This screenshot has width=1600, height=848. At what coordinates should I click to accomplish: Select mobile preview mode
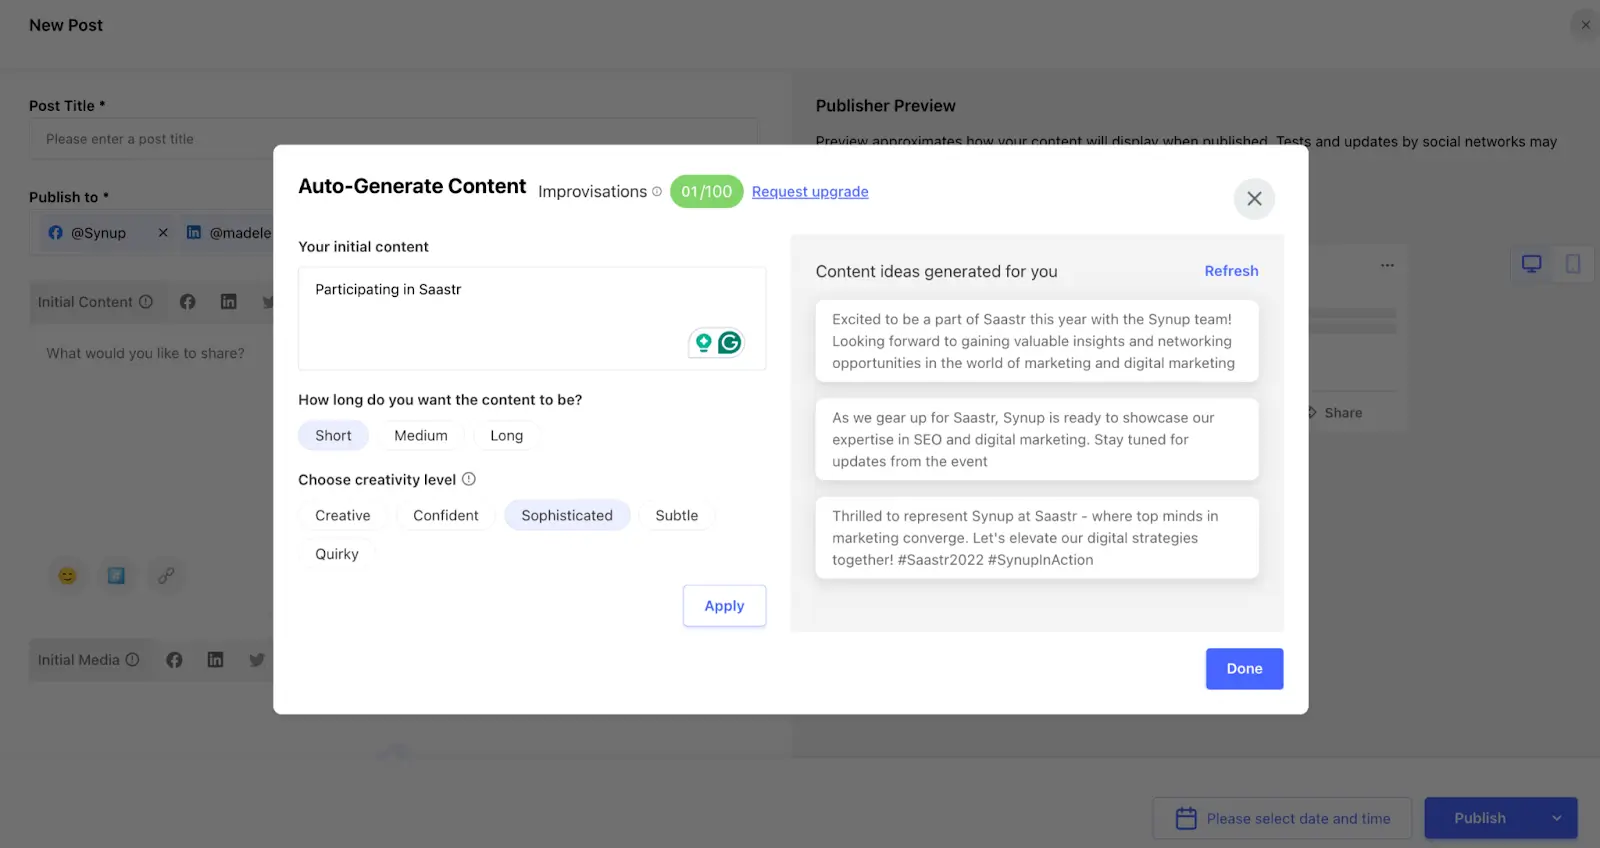point(1573,264)
